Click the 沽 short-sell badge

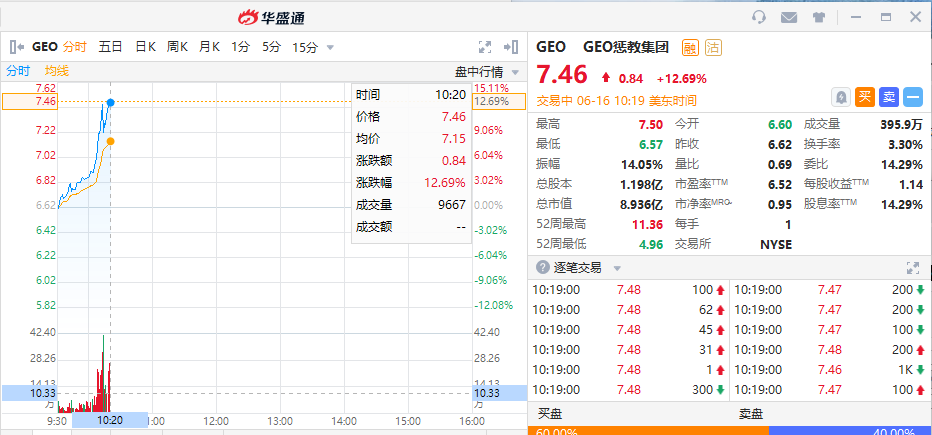[x=713, y=47]
